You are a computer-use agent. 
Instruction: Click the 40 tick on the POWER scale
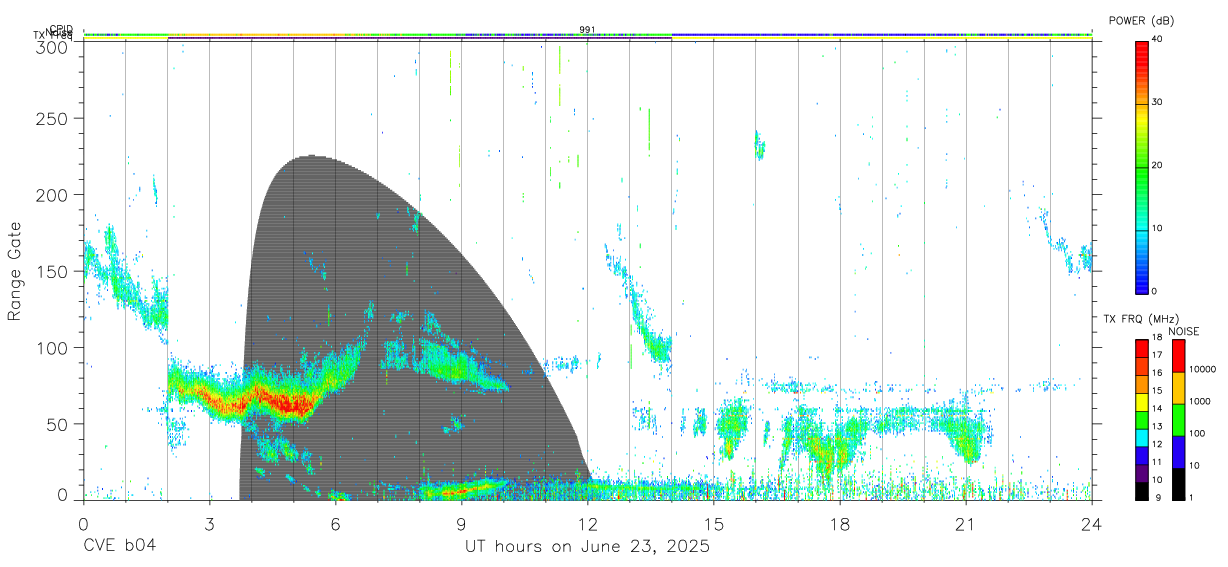click(x=1158, y=39)
